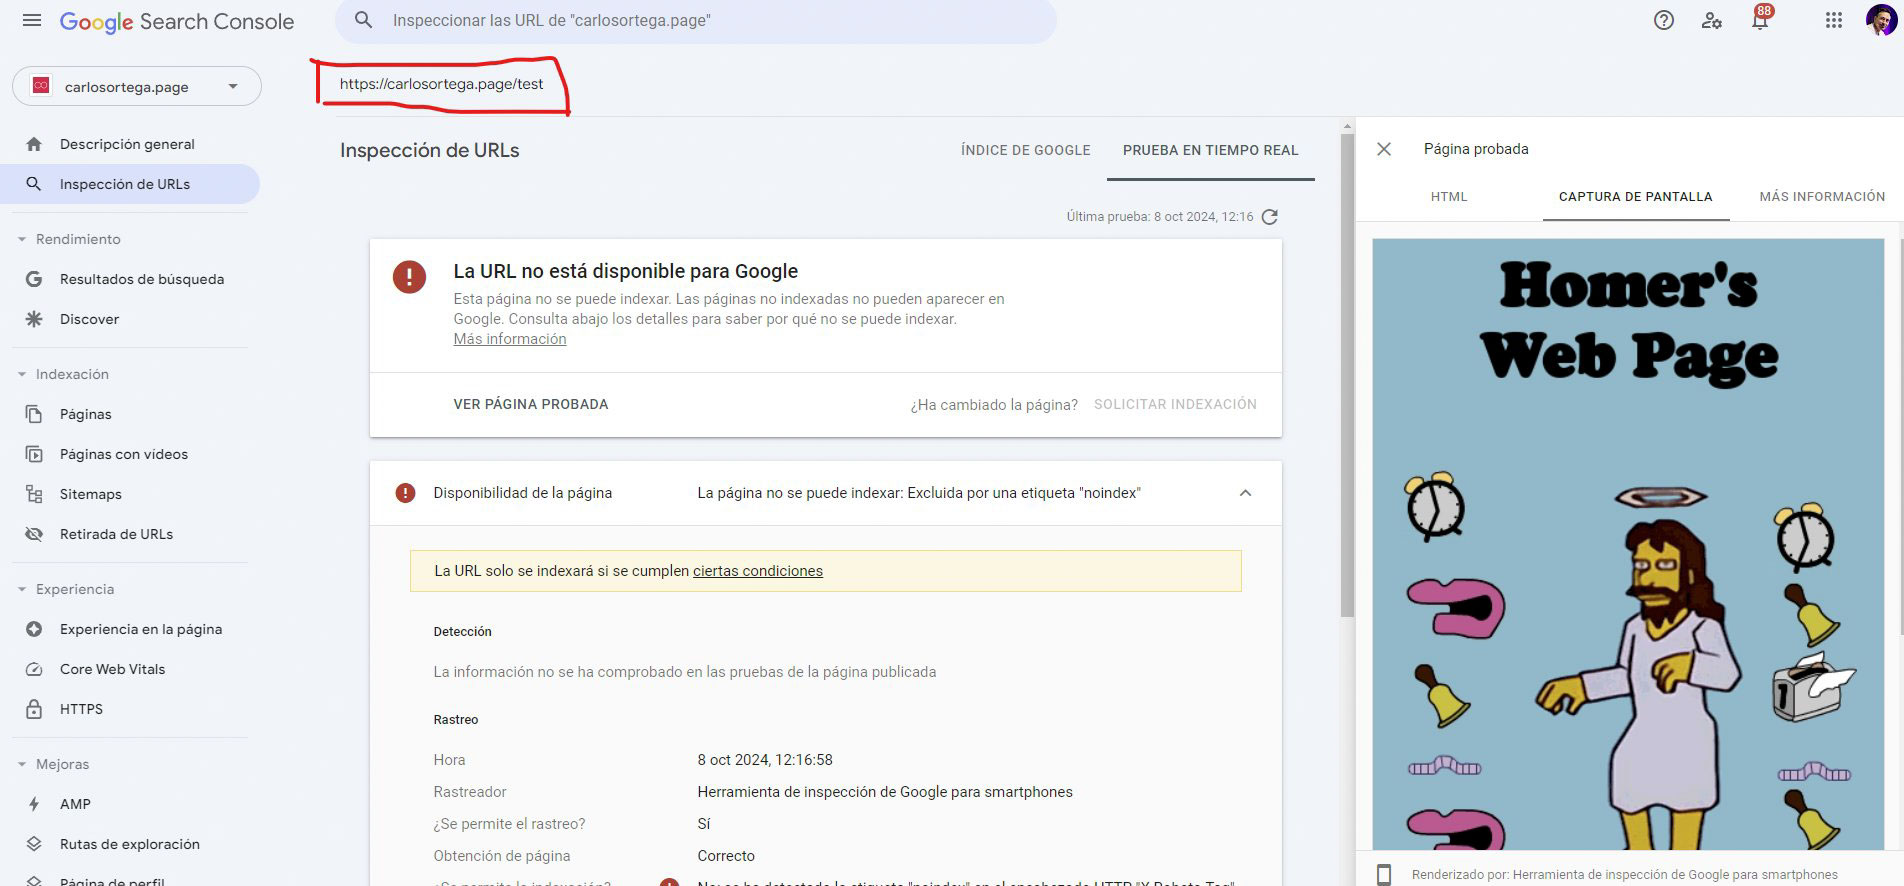Click the 'Correcto' page fetch value
This screenshot has width=1904, height=886.
[726, 856]
